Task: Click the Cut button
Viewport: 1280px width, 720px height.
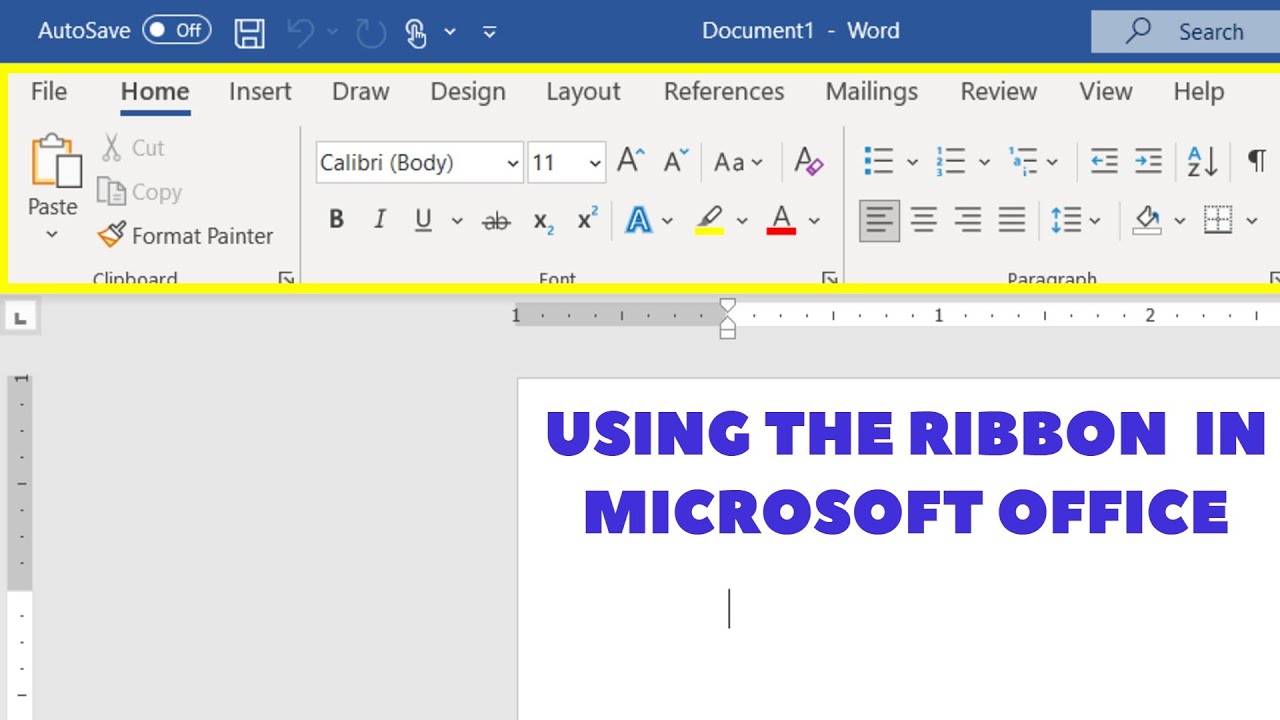Action: (x=133, y=148)
